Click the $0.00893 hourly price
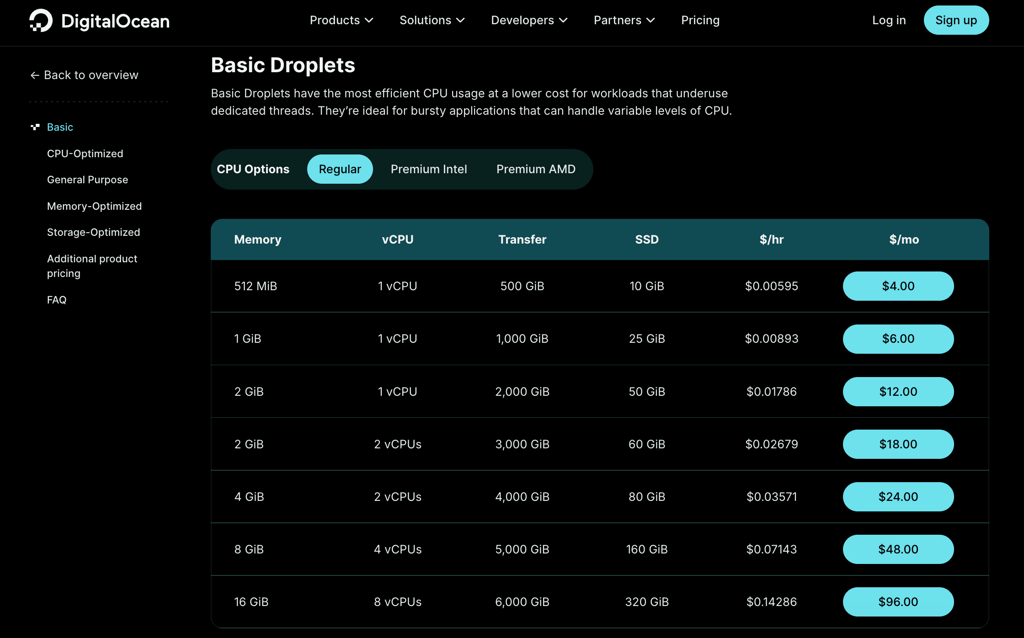The height and width of the screenshot is (638, 1024). point(771,339)
